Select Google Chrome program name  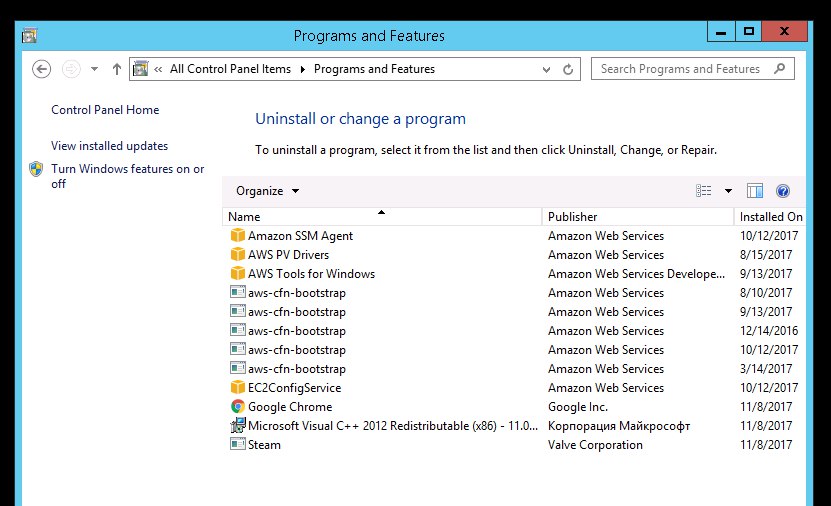click(290, 407)
